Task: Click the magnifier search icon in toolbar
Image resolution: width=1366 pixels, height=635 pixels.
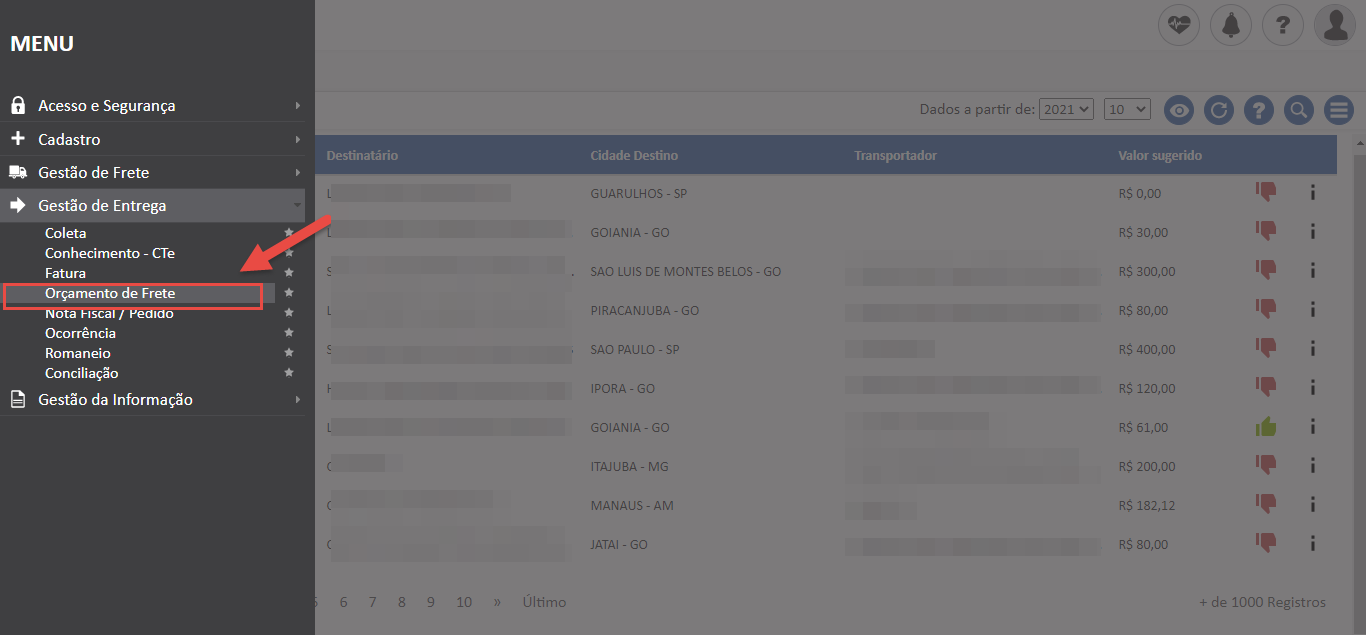Action: [x=1298, y=110]
